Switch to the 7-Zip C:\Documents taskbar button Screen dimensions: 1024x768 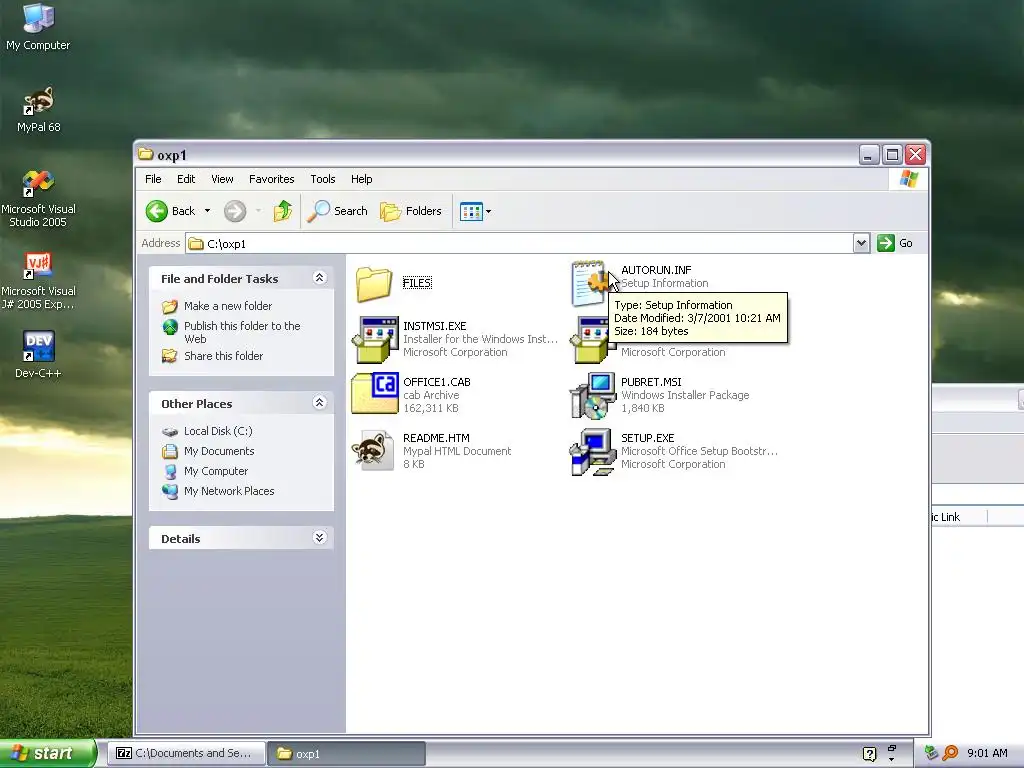(x=185, y=754)
